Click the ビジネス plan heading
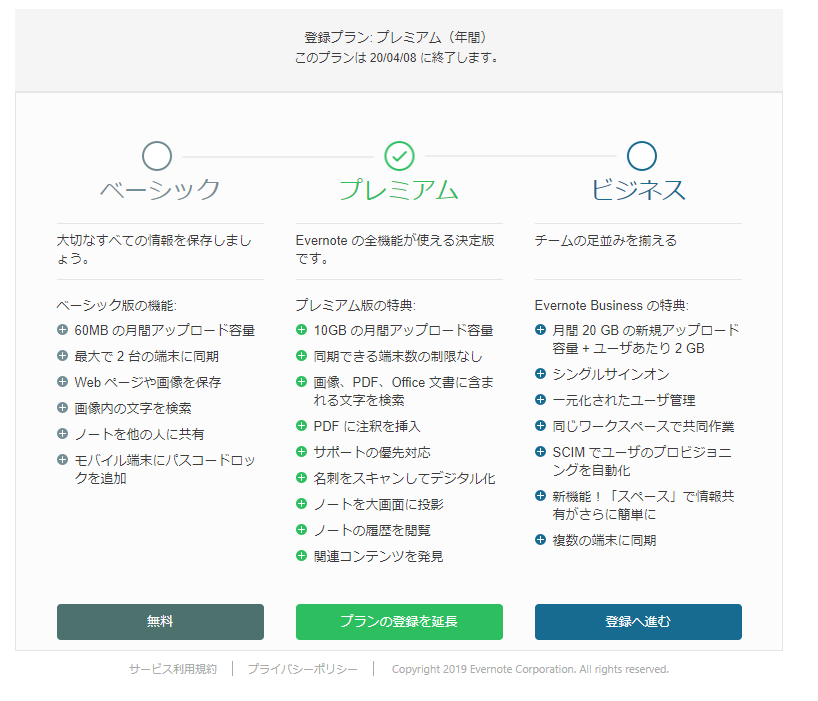 (x=639, y=189)
